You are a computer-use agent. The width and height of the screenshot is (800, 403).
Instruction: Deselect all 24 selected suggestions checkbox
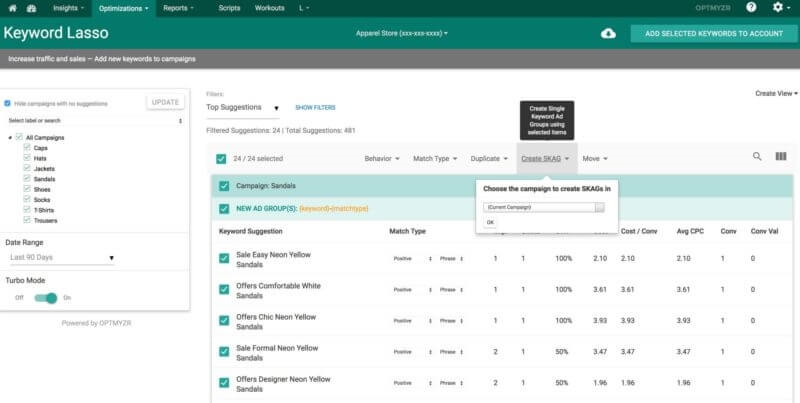(x=221, y=159)
